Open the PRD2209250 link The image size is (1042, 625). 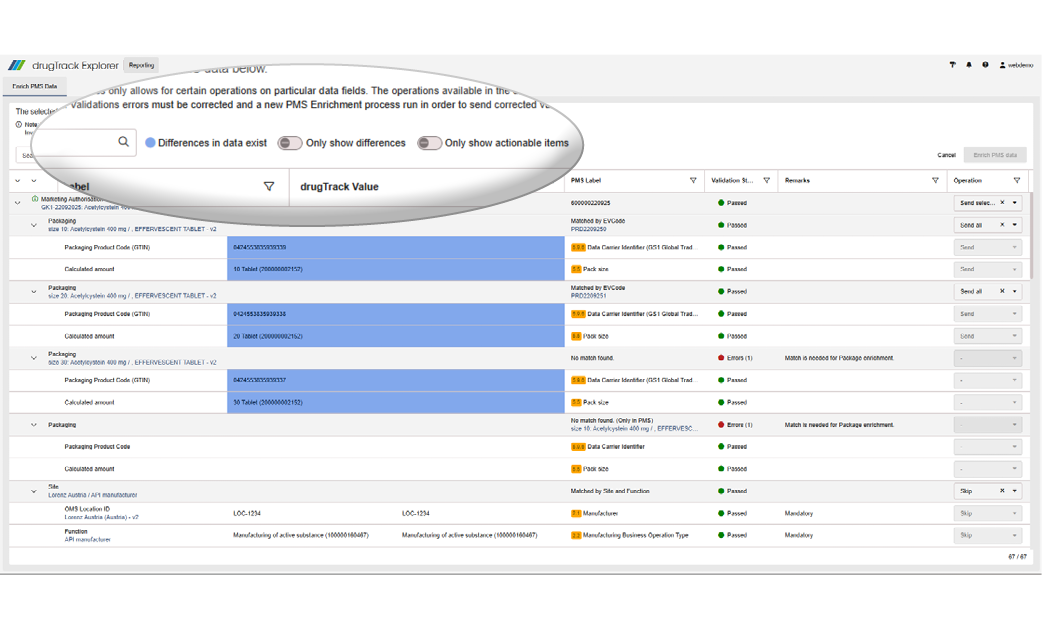click(x=588, y=229)
